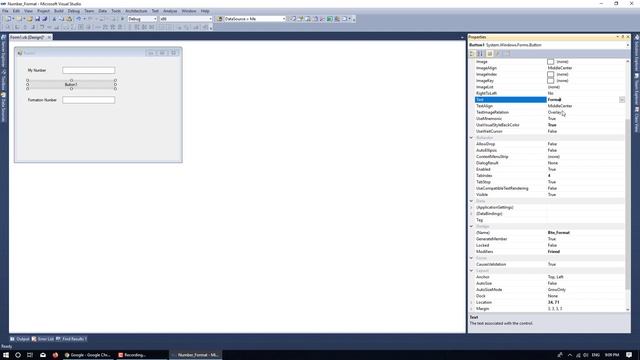Switch to Google Chrome taskbar item

point(88,355)
